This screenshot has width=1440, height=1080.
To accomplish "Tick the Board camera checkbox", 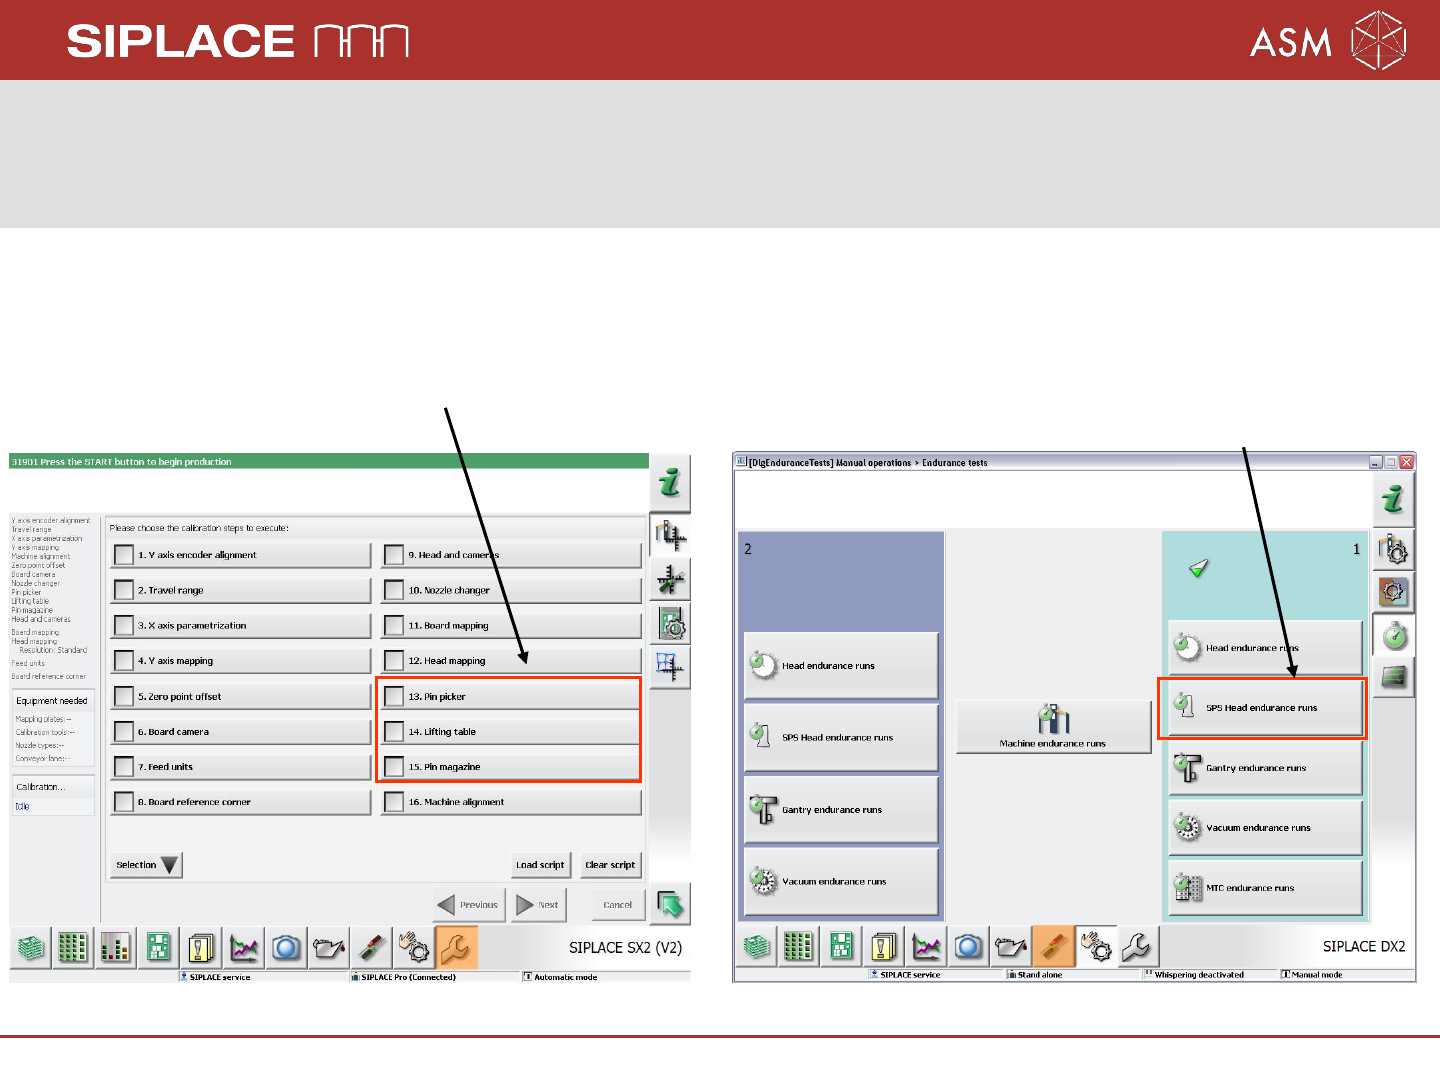I will pyautogui.click(x=124, y=731).
